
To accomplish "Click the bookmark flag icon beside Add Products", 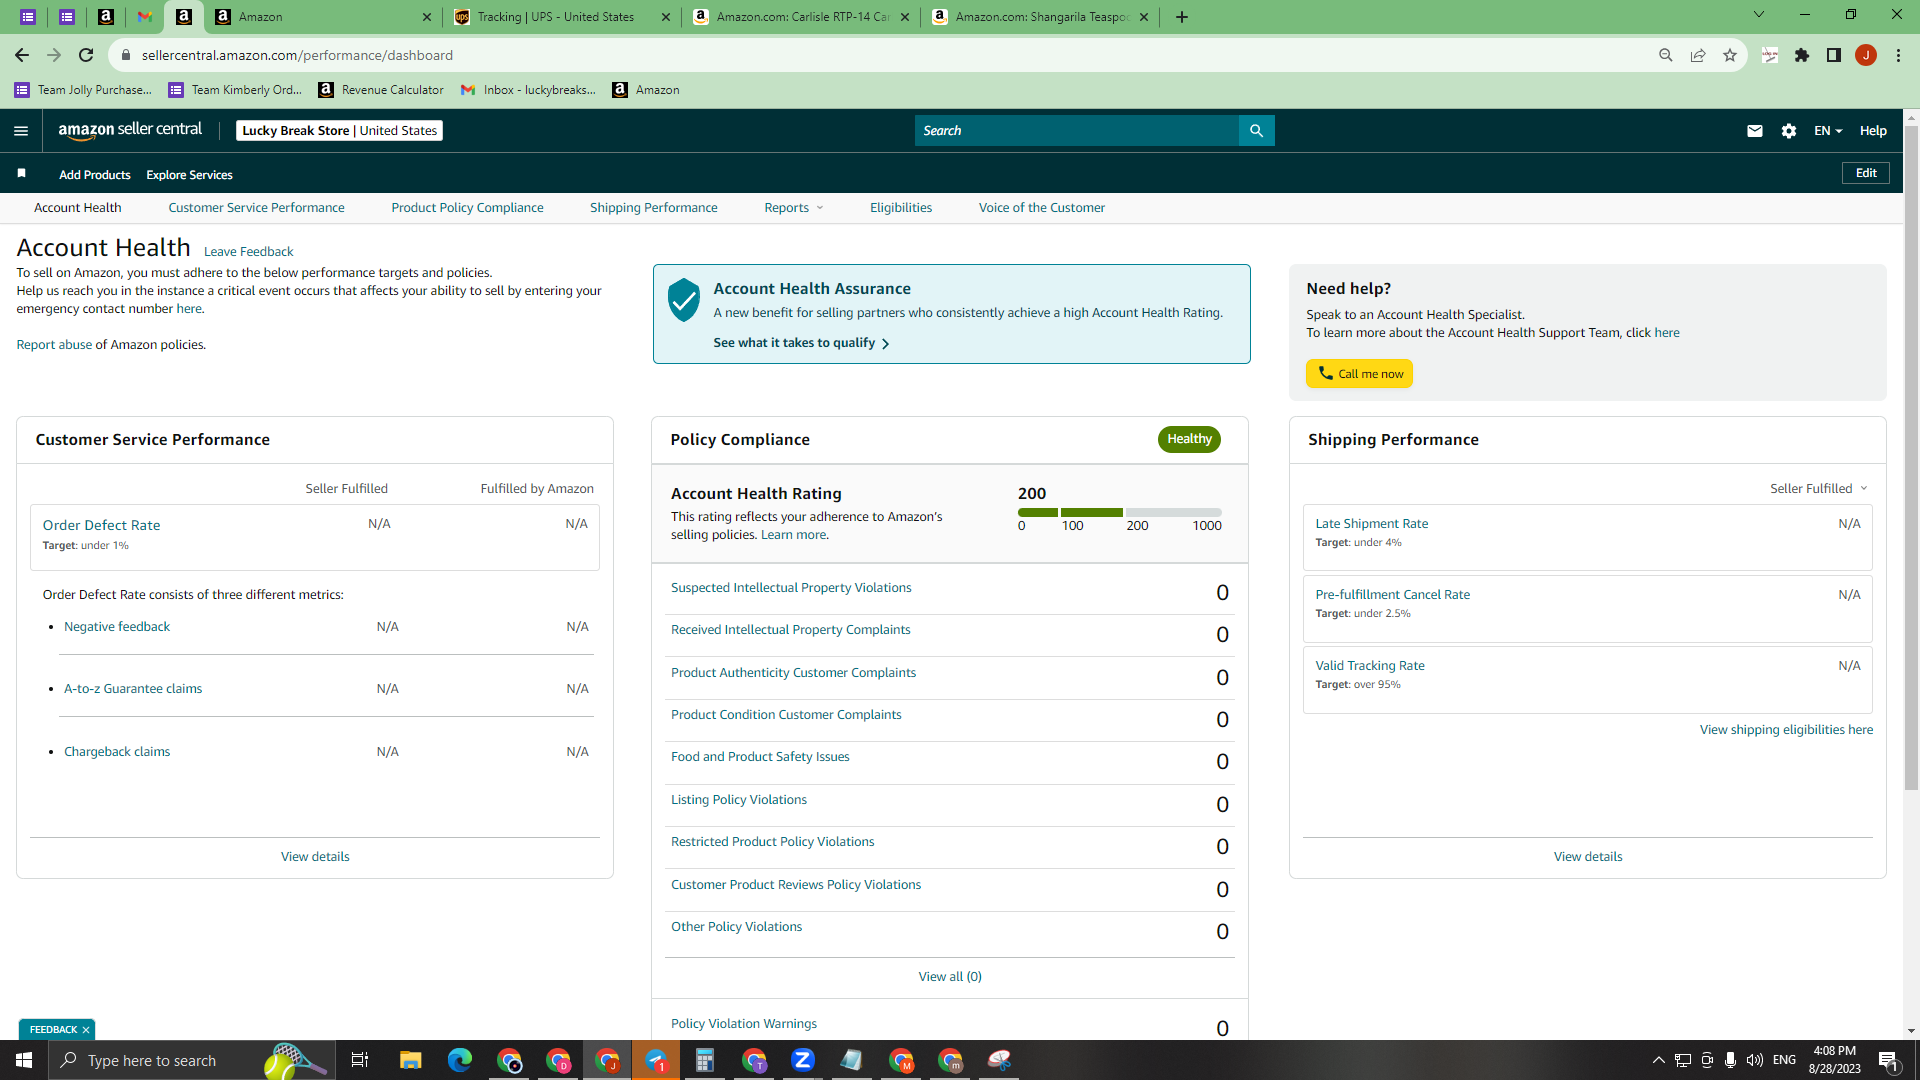I will coord(21,174).
